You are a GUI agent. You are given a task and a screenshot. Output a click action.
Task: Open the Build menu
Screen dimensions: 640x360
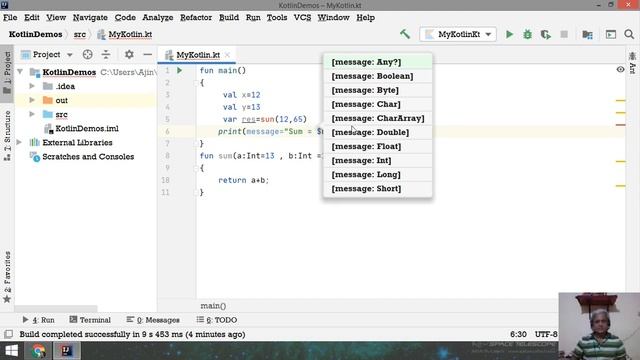coord(229,18)
